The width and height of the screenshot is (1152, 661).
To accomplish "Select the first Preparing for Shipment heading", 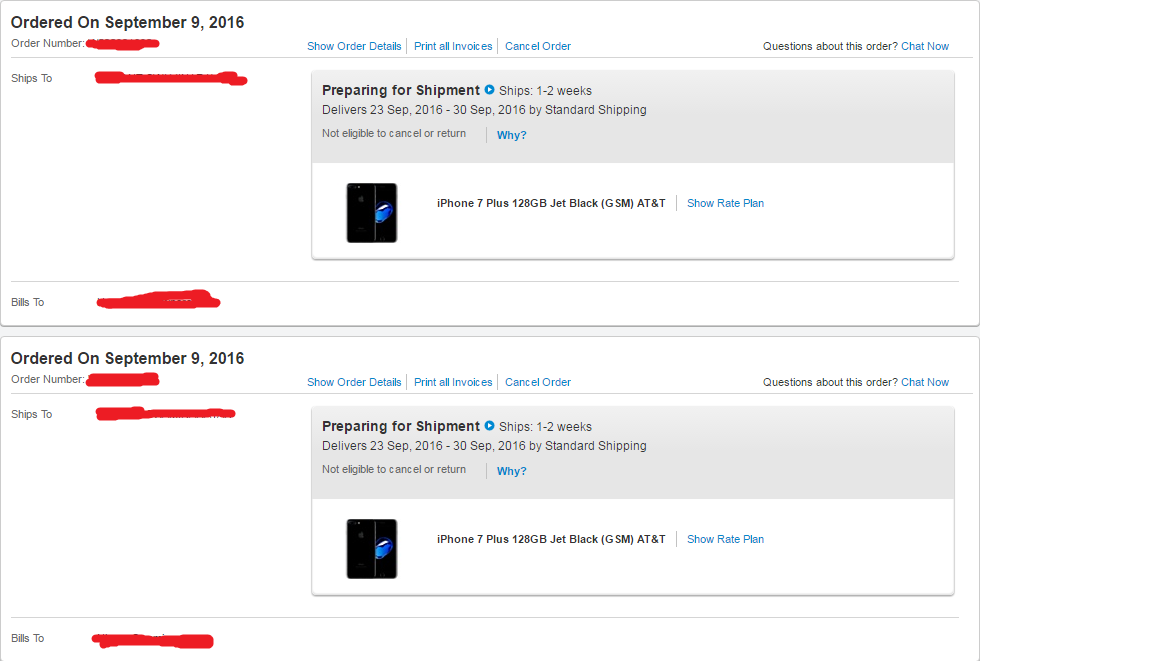I will point(400,90).
